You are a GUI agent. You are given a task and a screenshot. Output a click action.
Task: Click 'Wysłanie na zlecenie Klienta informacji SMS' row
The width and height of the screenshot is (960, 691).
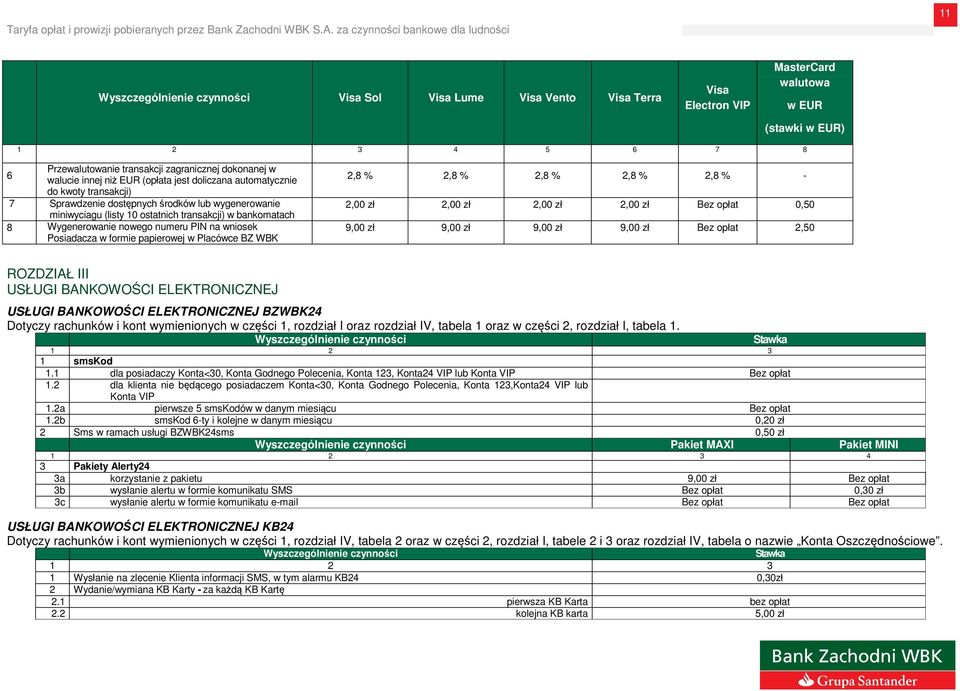pos(216,577)
